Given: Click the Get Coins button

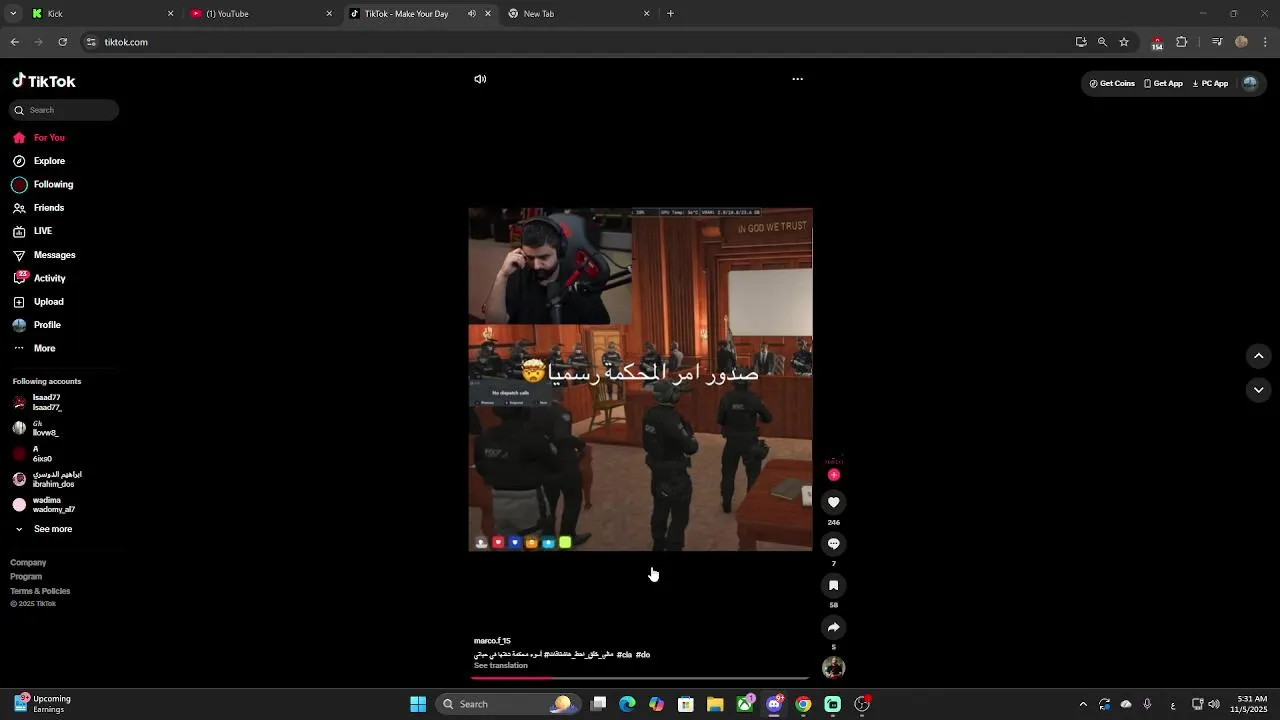Looking at the screenshot, I should pyautogui.click(x=1112, y=84).
